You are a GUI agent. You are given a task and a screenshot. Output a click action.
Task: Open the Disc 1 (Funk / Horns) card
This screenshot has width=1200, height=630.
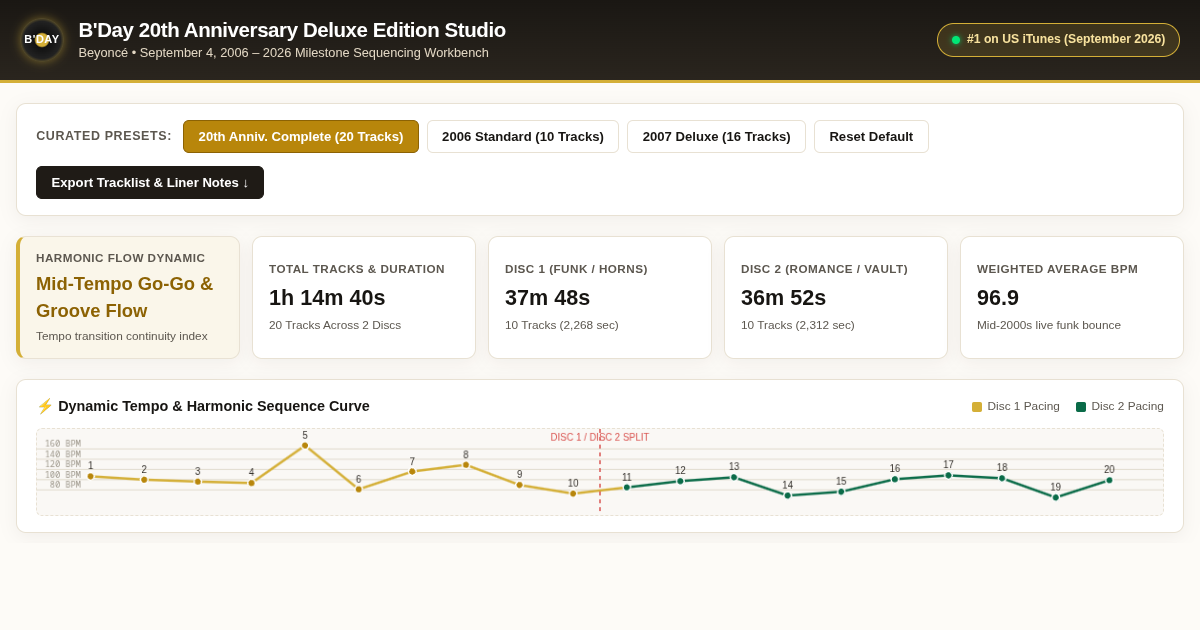click(x=600, y=298)
